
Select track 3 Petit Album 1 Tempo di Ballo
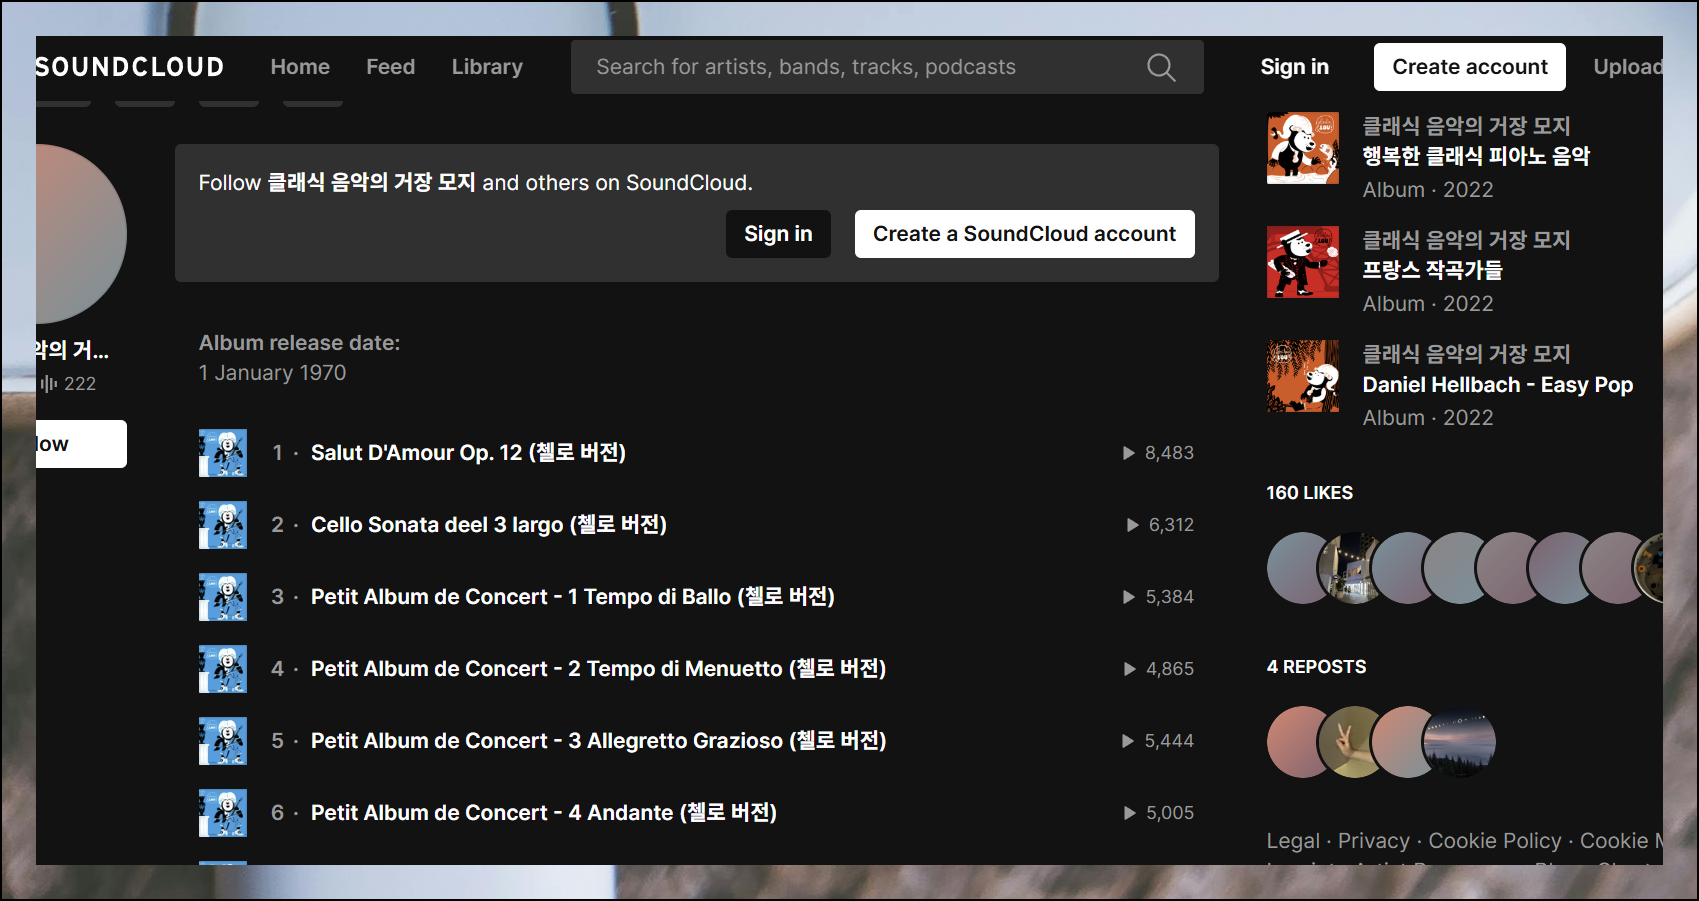pyautogui.click(x=572, y=597)
